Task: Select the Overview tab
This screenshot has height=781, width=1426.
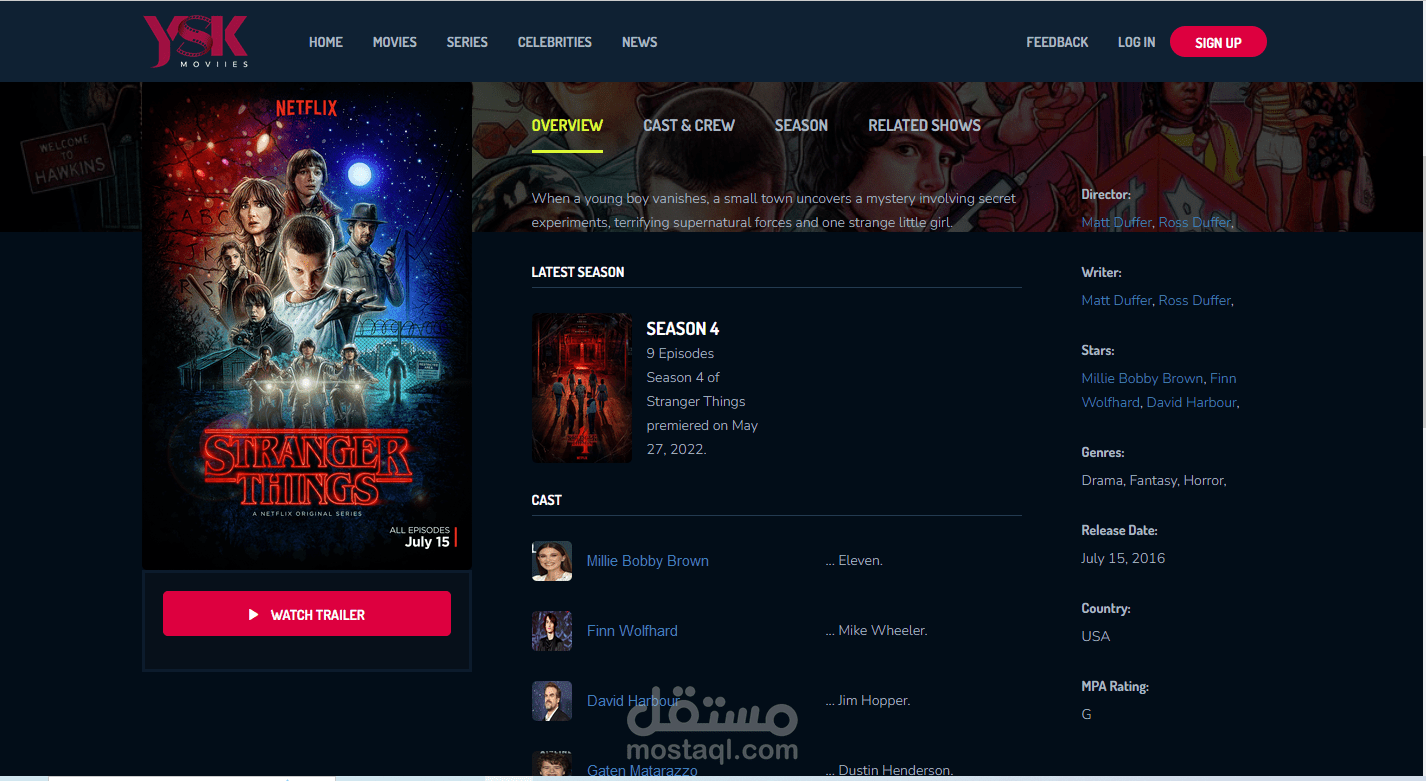Action: [x=567, y=125]
